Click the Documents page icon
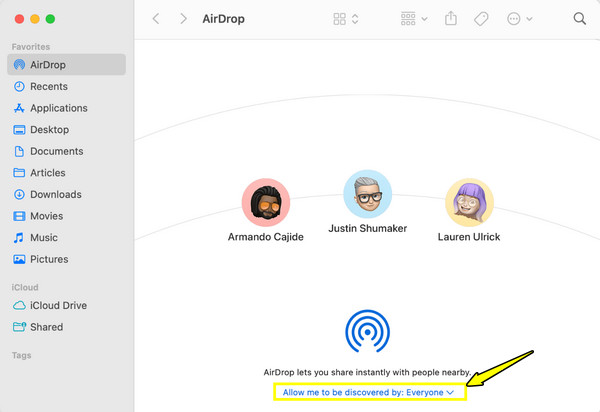Image resolution: width=600 pixels, height=412 pixels. (x=19, y=151)
